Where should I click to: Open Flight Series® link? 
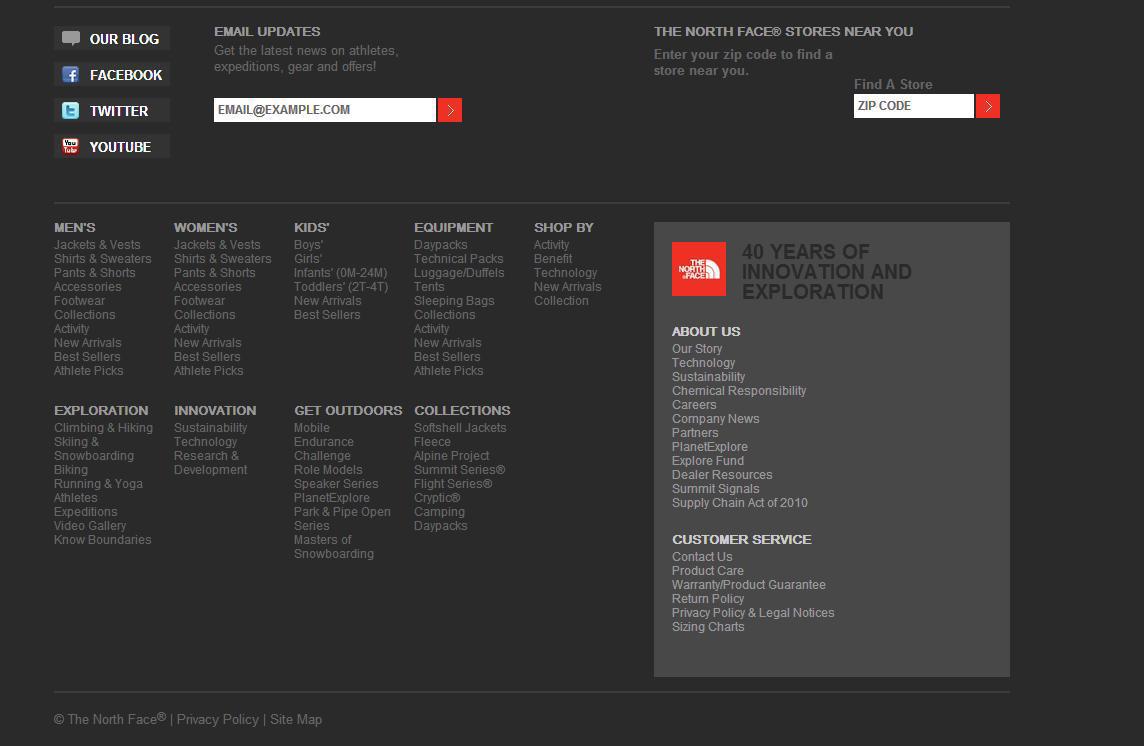tap(453, 484)
